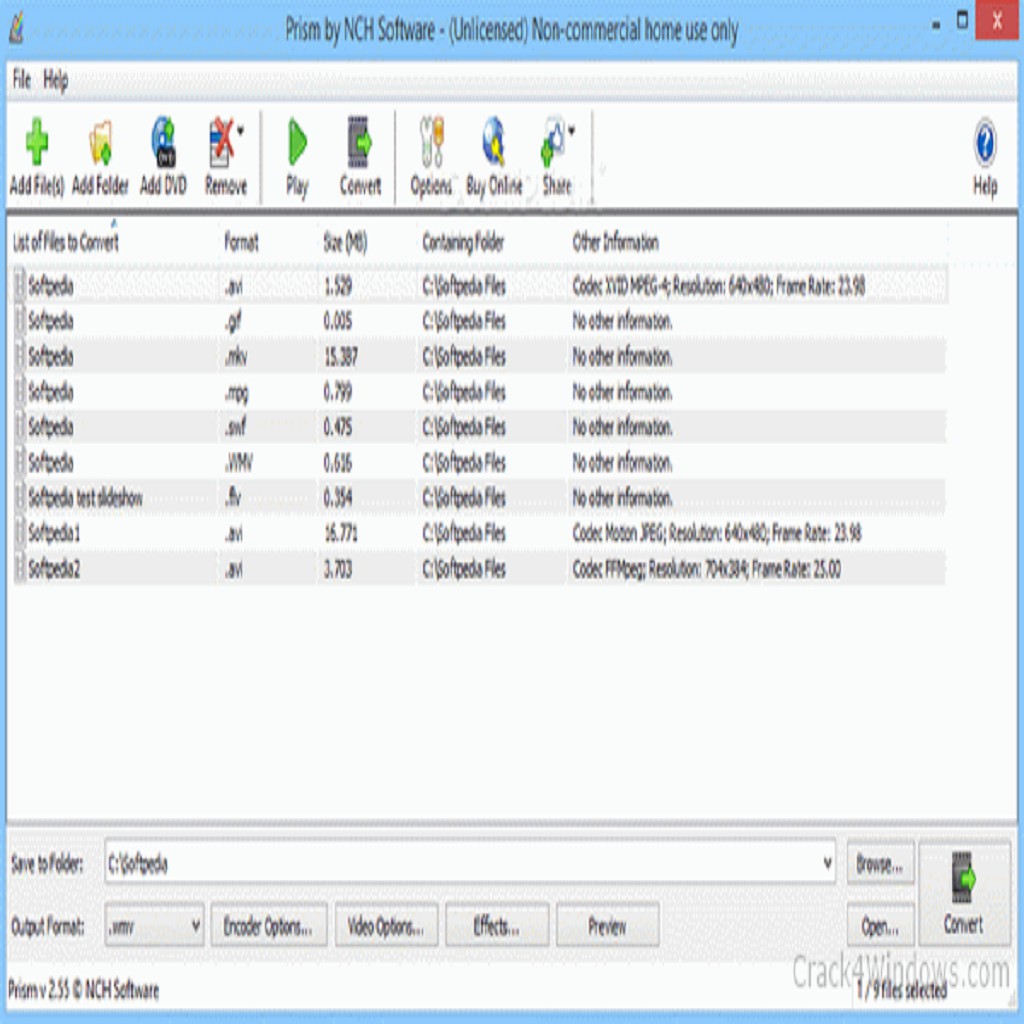Sort by the Size (MB) column header

[x=345, y=243]
